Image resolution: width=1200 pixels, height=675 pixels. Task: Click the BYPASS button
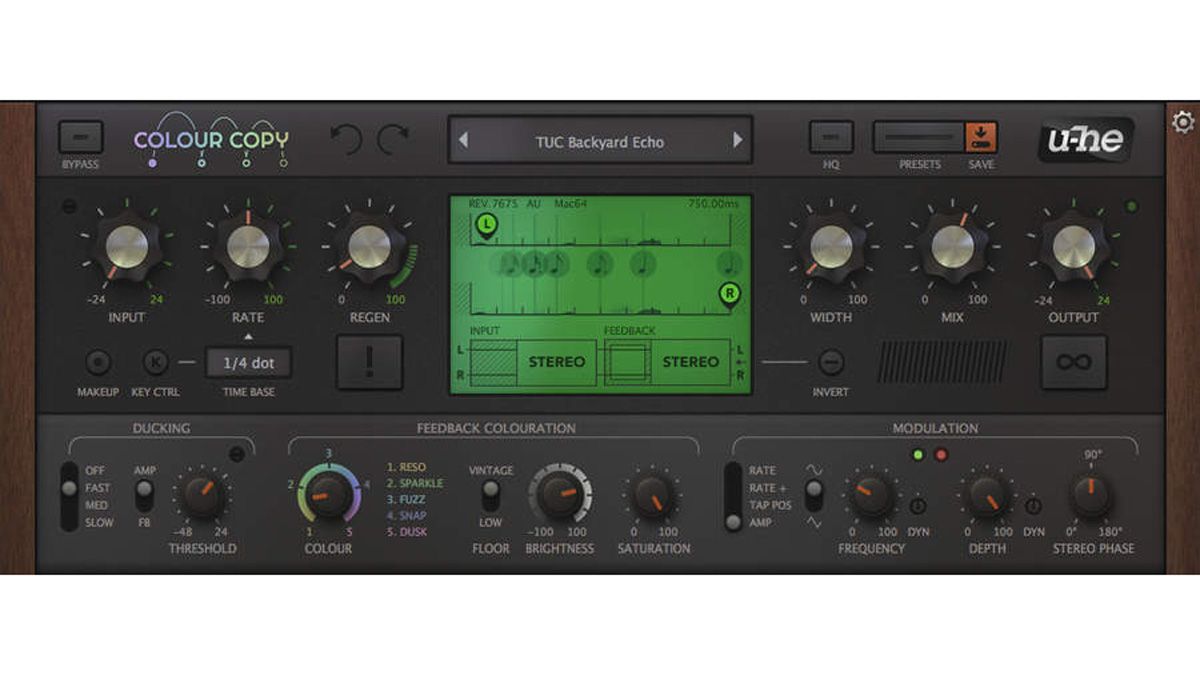coord(80,135)
